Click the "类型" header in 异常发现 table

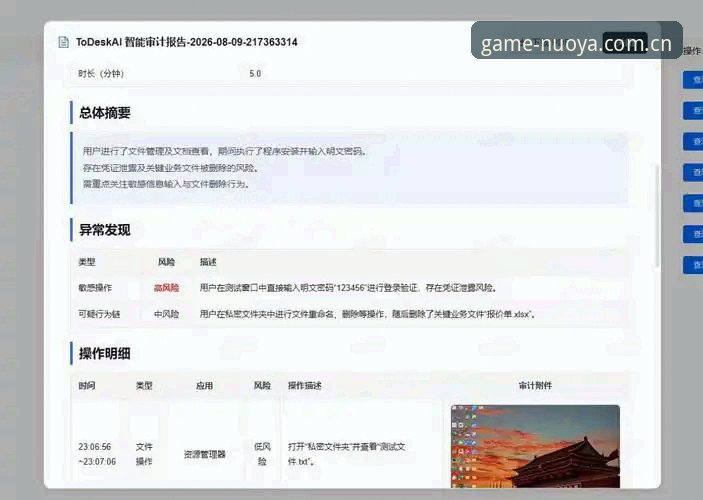[87, 262]
